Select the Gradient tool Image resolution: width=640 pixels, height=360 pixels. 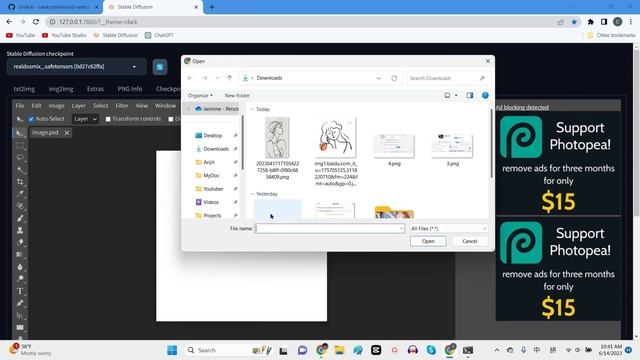click(x=20, y=255)
